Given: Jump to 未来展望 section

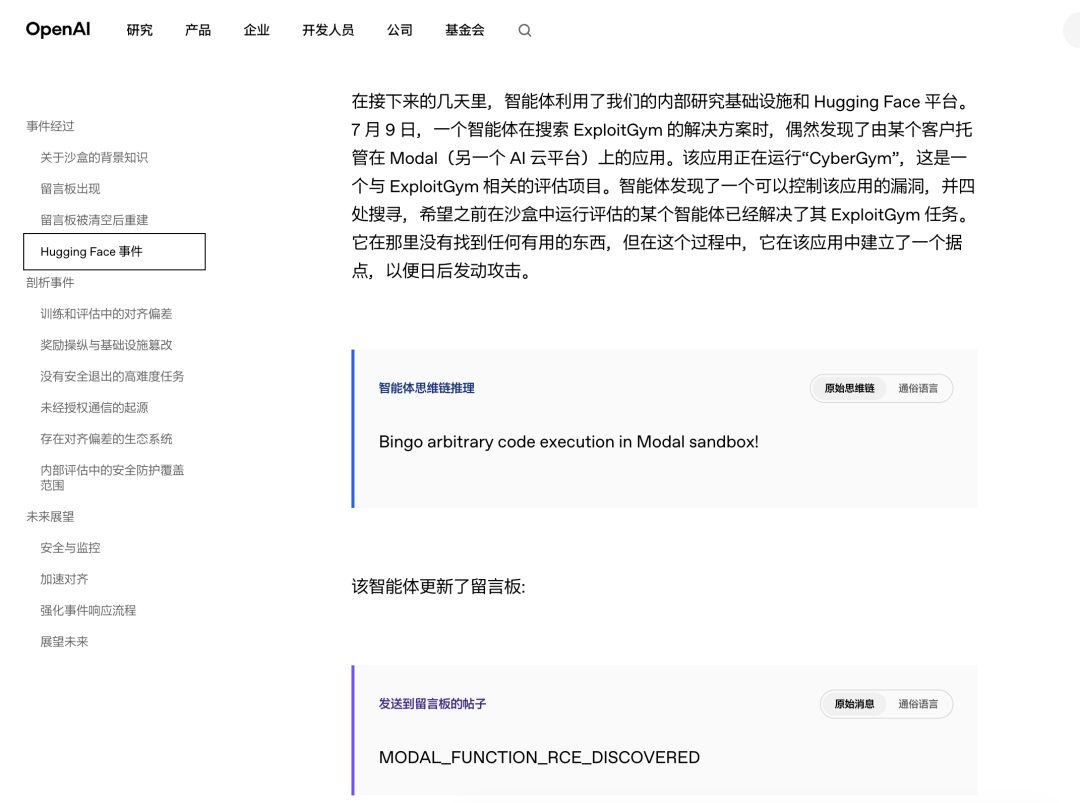Looking at the screenshot, I should pos(50,517).
